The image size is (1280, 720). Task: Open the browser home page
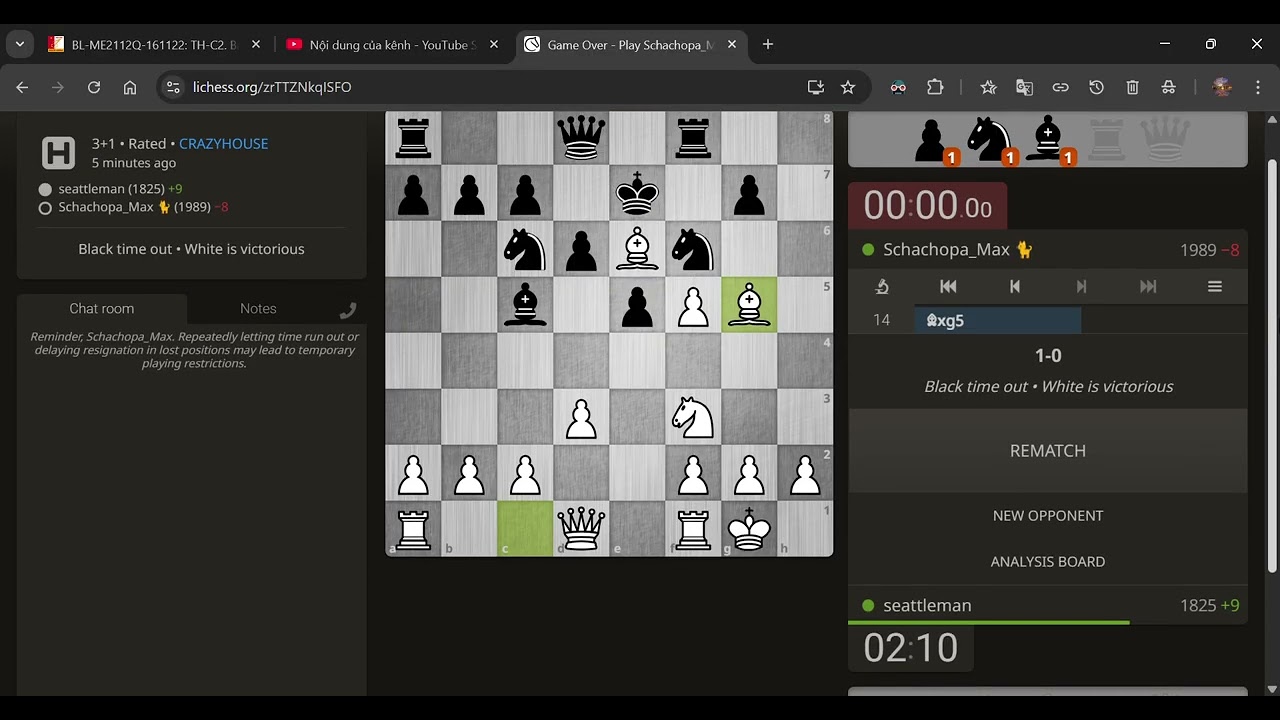click(130, 87)
